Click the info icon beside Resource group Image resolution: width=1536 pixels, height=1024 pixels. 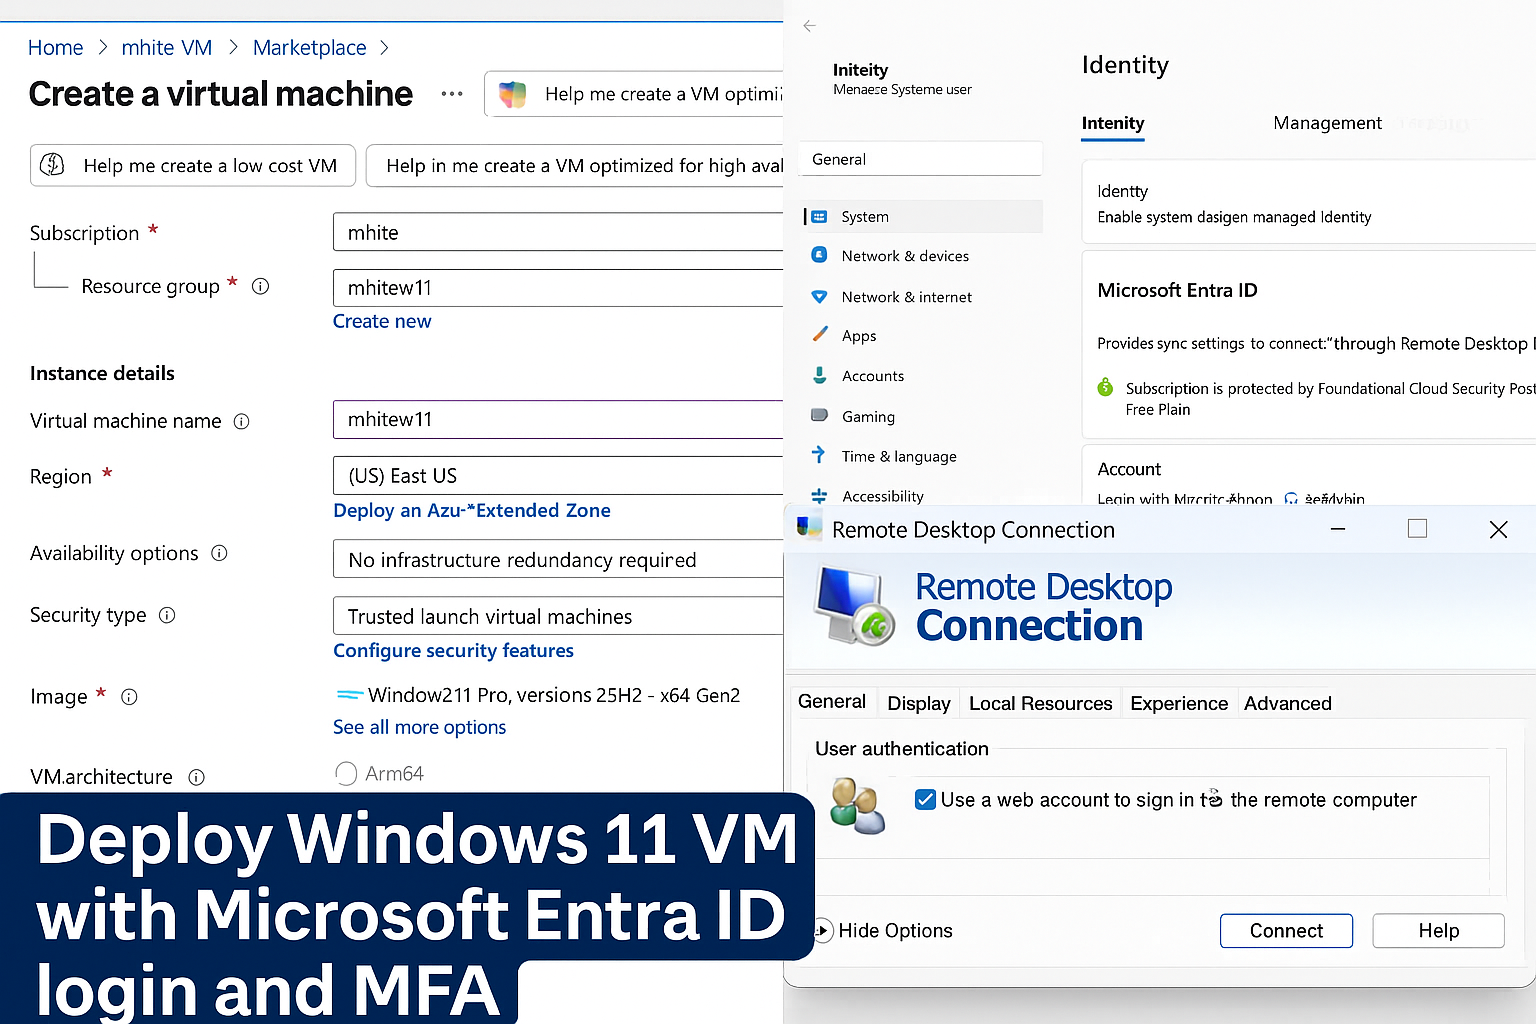click(x=261, y=286)
